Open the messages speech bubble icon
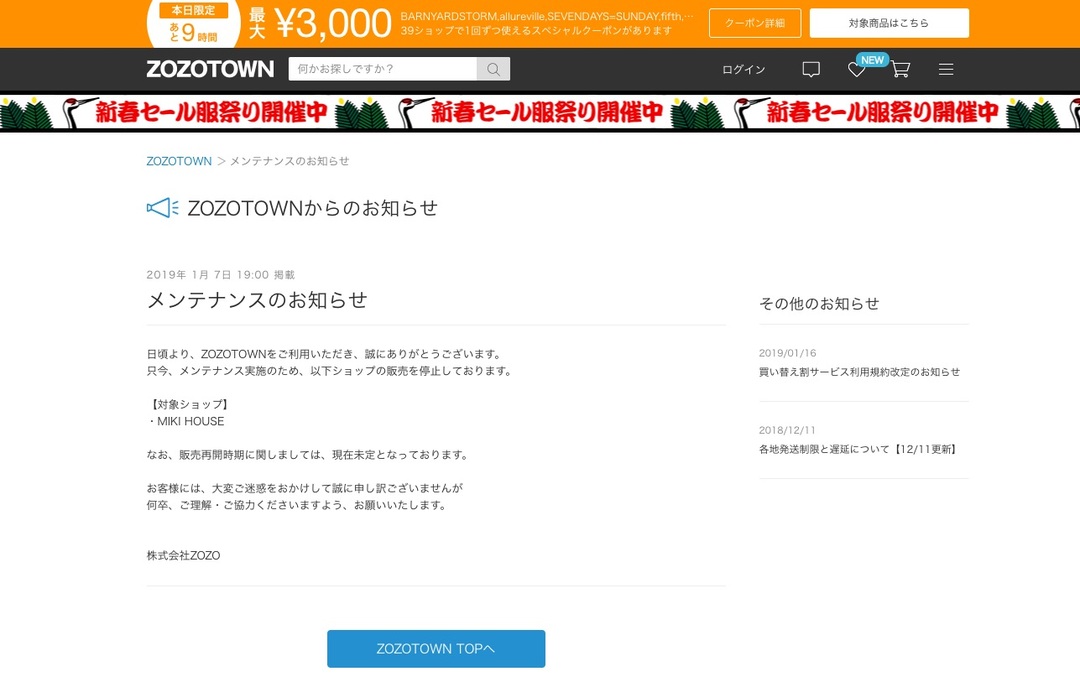 click(x=811, y=69)
